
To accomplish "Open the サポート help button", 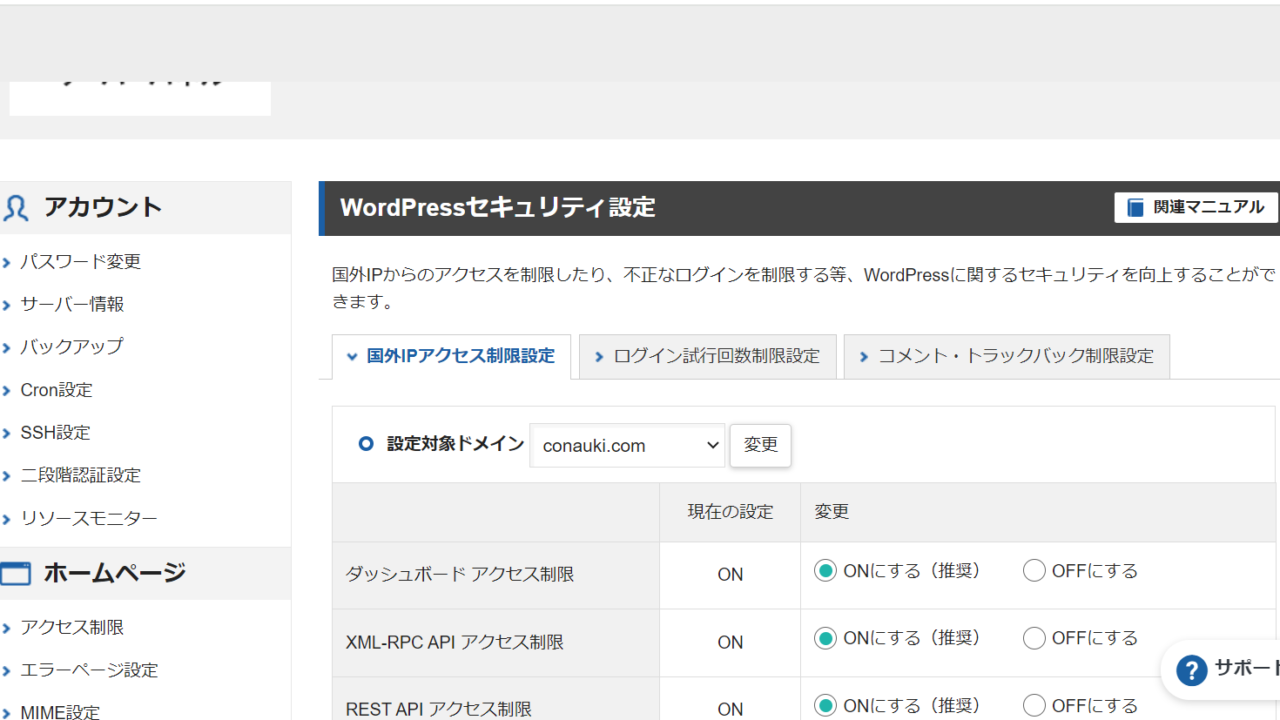I will point(1222,670).
